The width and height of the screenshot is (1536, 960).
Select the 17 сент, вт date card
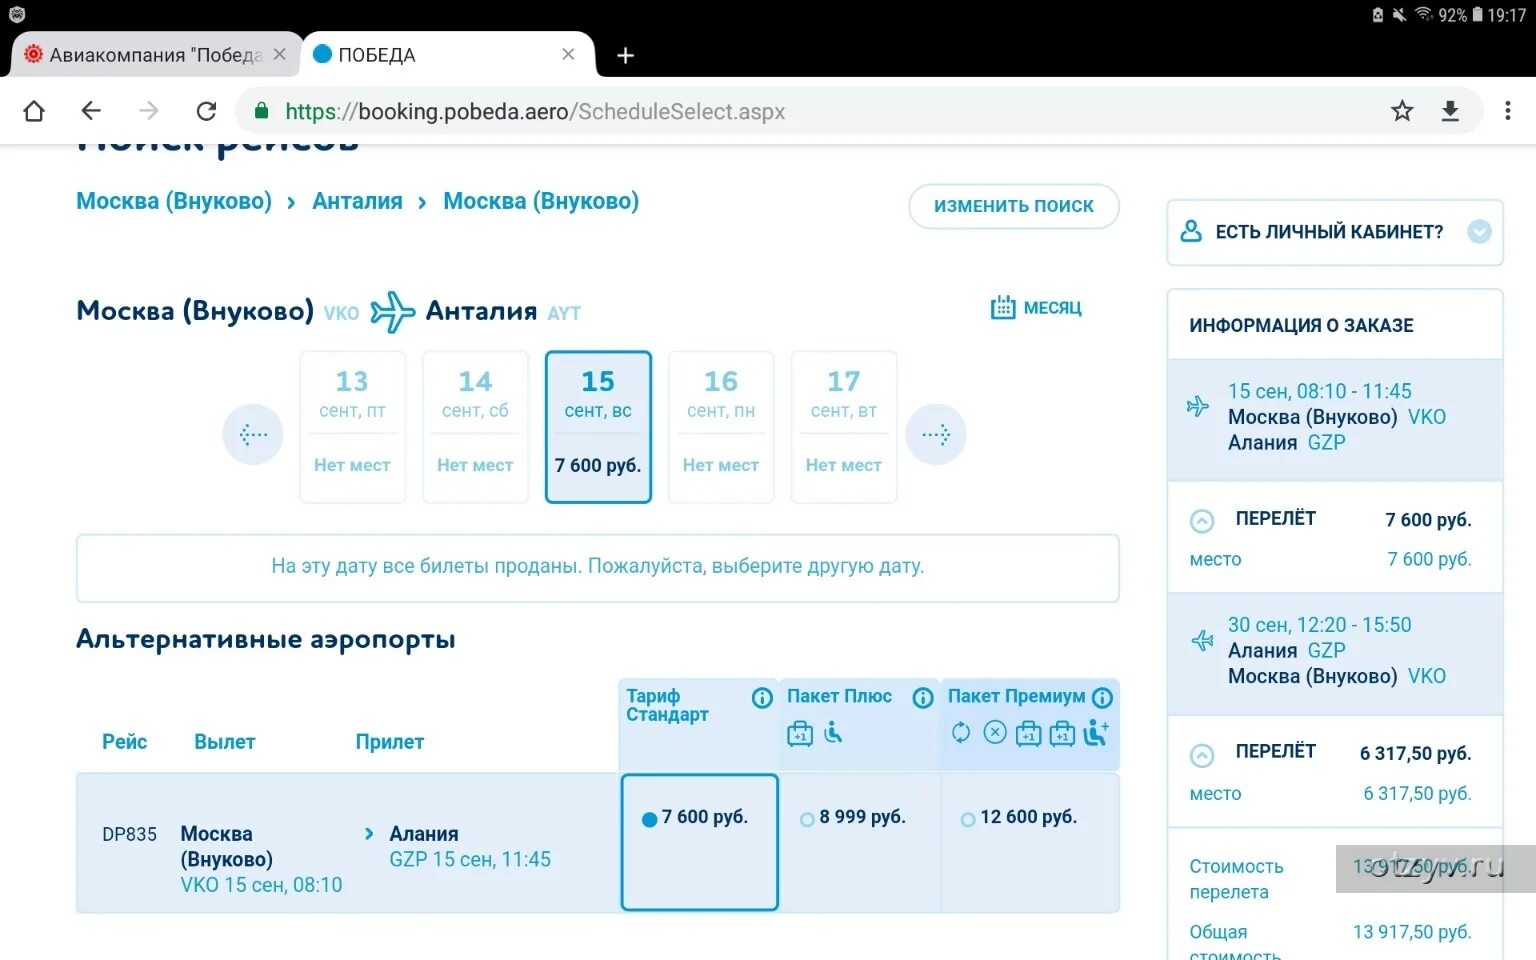point(844,427)
